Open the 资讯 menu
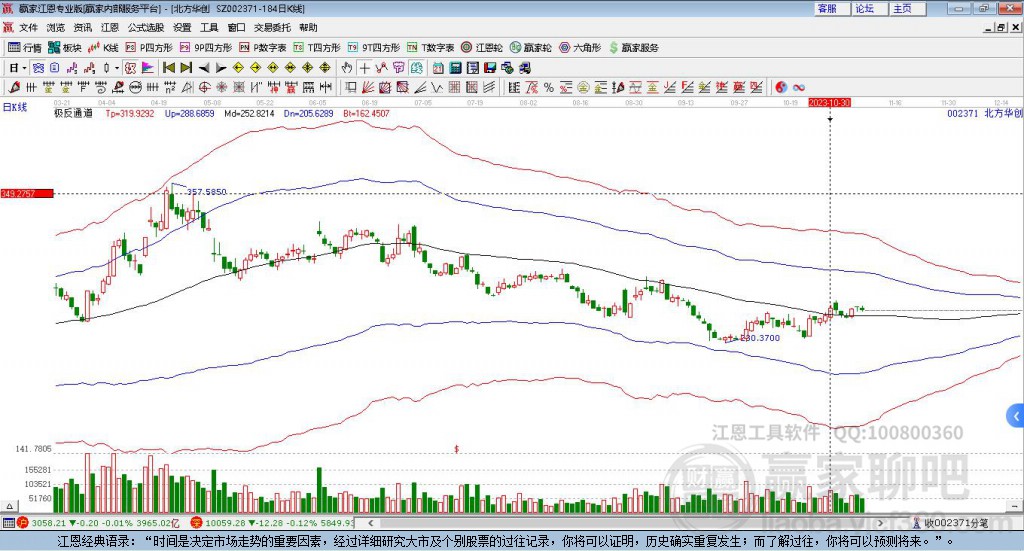Image resolution: width=1024 pixels, height=551 pixels. [82, 27]
